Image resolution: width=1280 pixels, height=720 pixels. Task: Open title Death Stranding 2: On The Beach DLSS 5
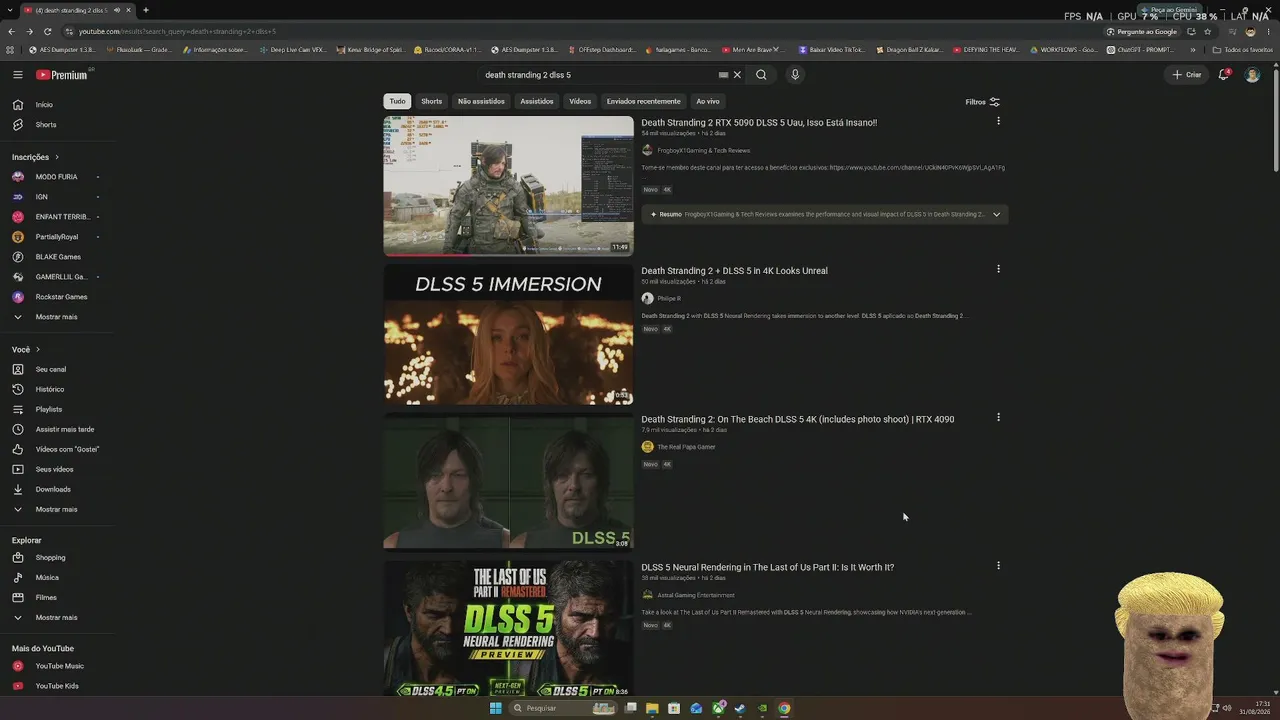pos(797,419)
